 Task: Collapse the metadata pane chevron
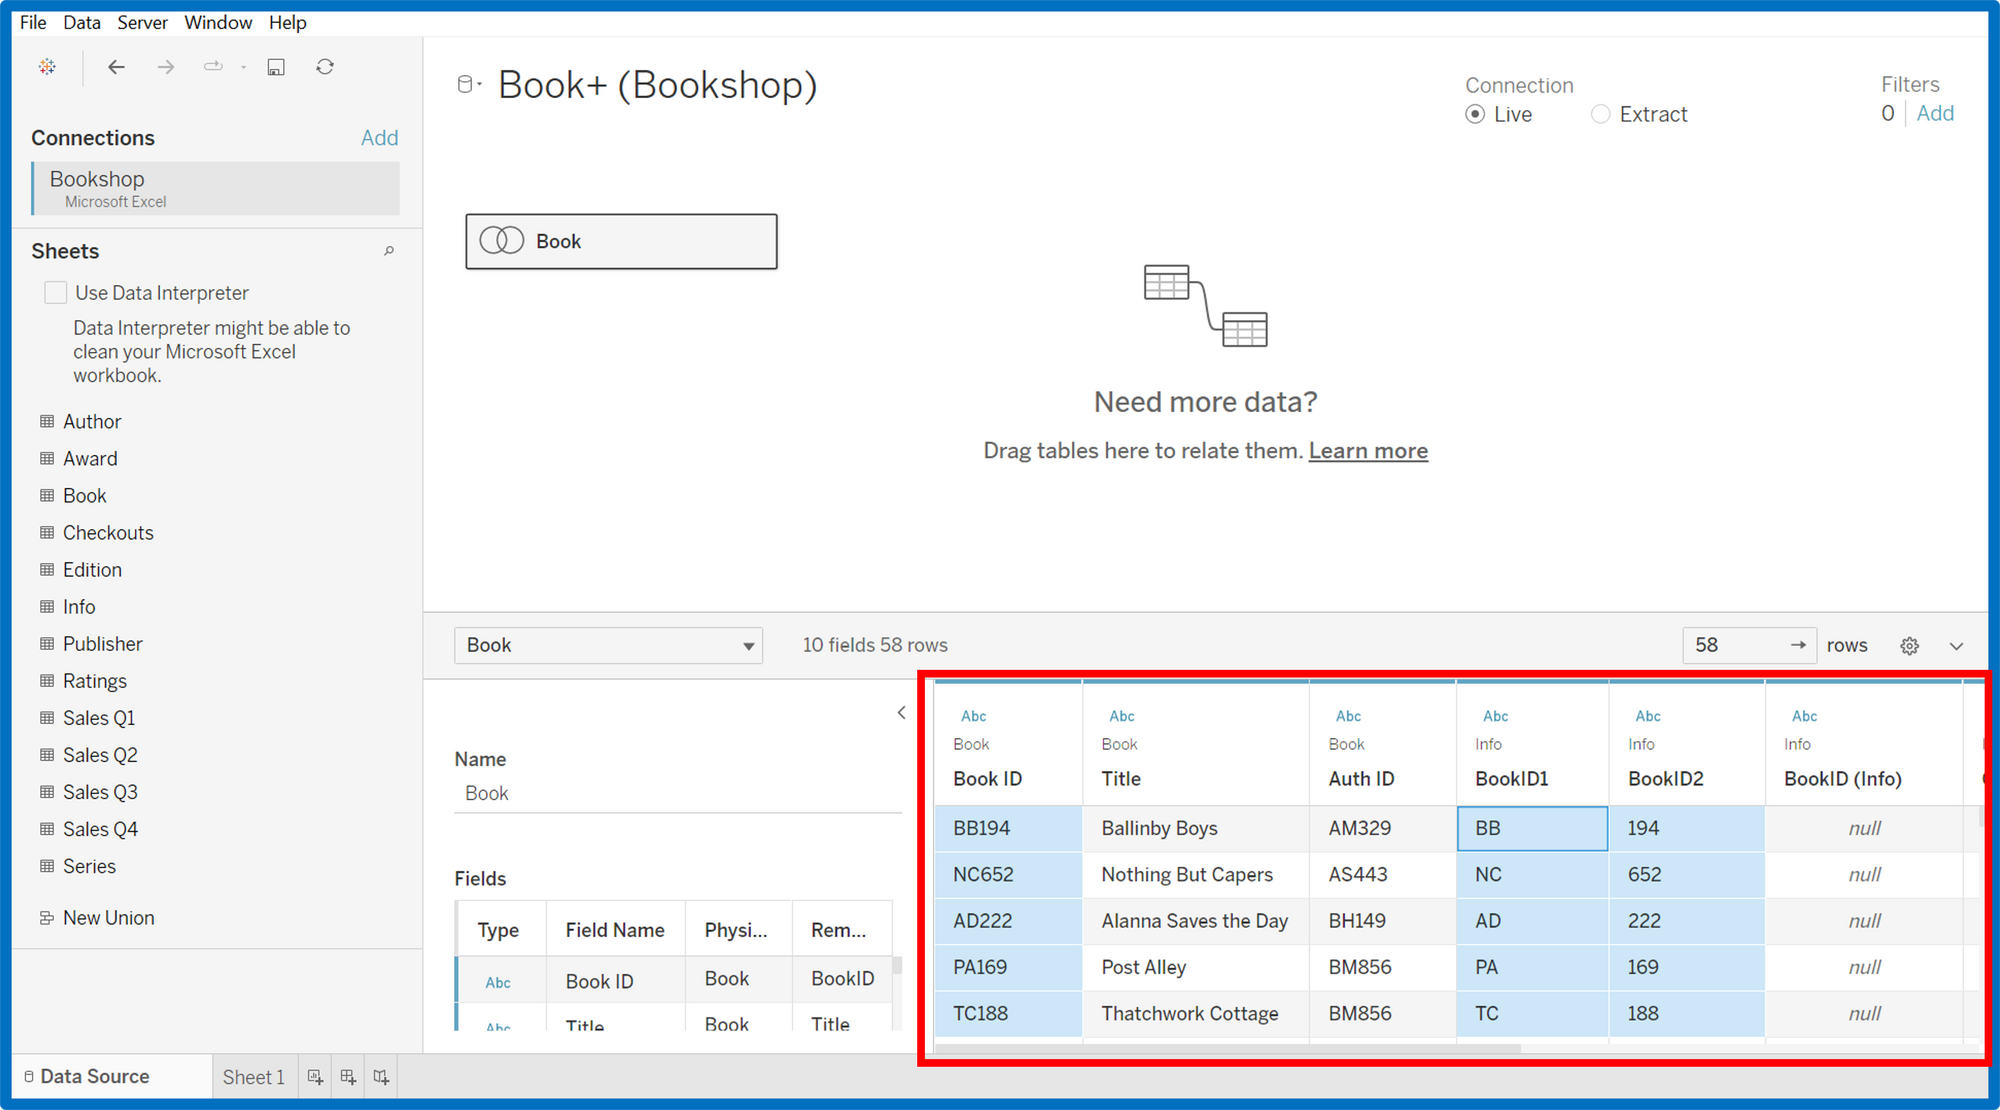click(x=901, y=713)
